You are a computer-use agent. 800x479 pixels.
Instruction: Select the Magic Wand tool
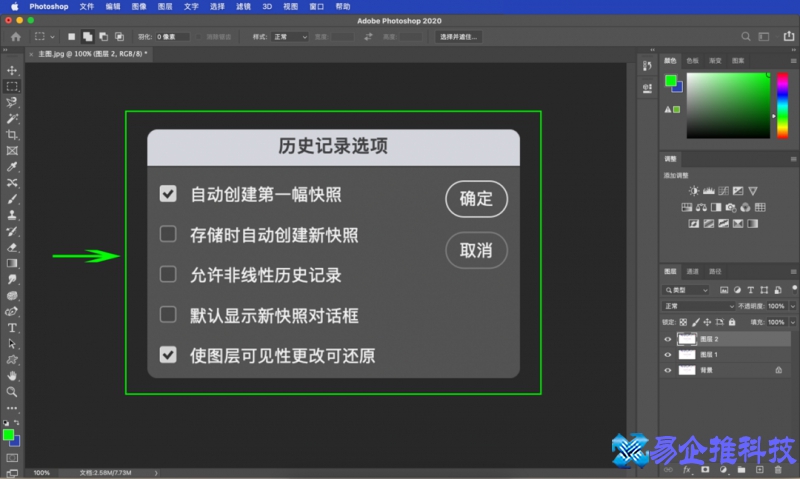(12, 119)
